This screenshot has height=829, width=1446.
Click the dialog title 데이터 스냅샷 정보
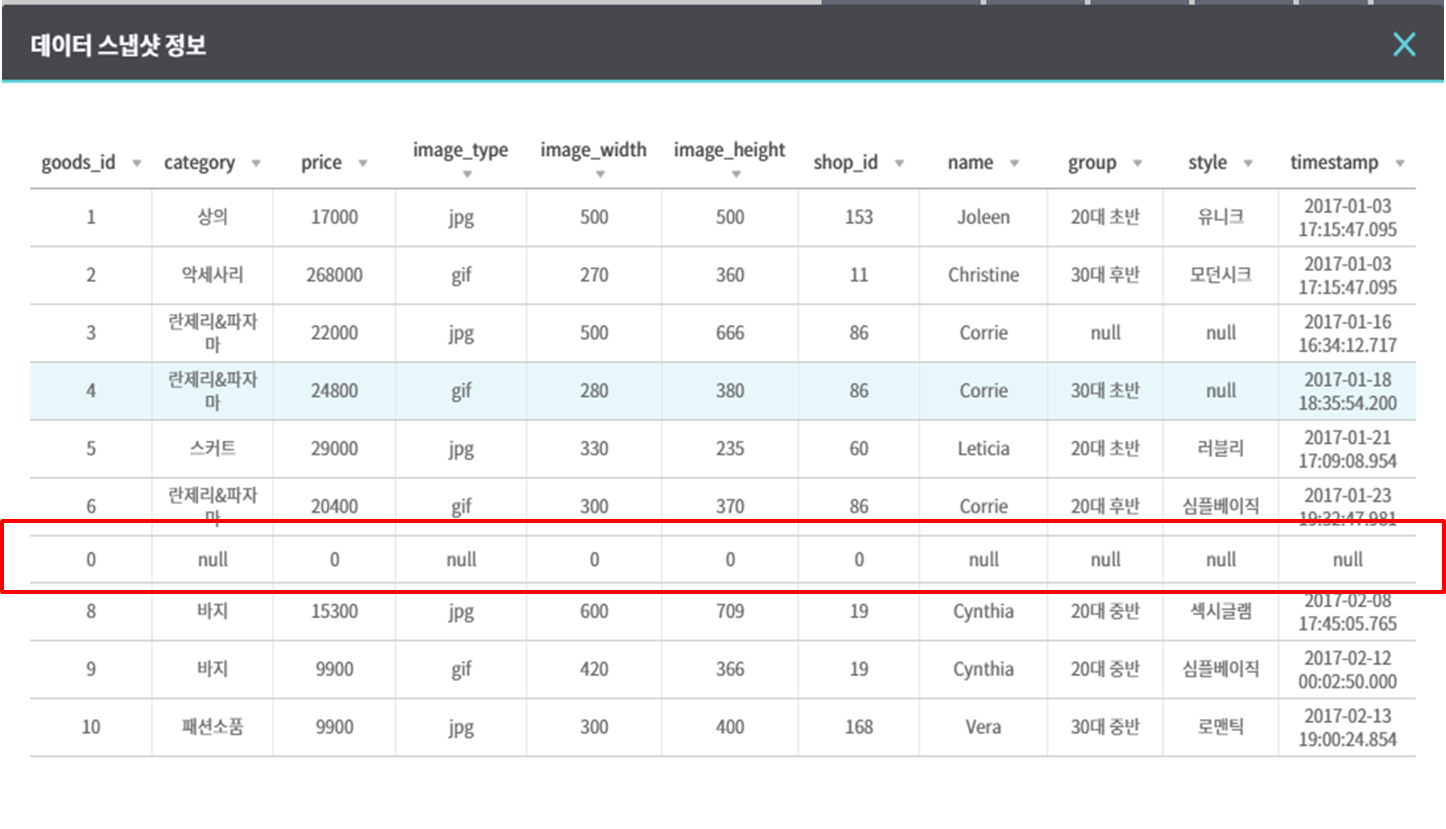pos(118,45)
